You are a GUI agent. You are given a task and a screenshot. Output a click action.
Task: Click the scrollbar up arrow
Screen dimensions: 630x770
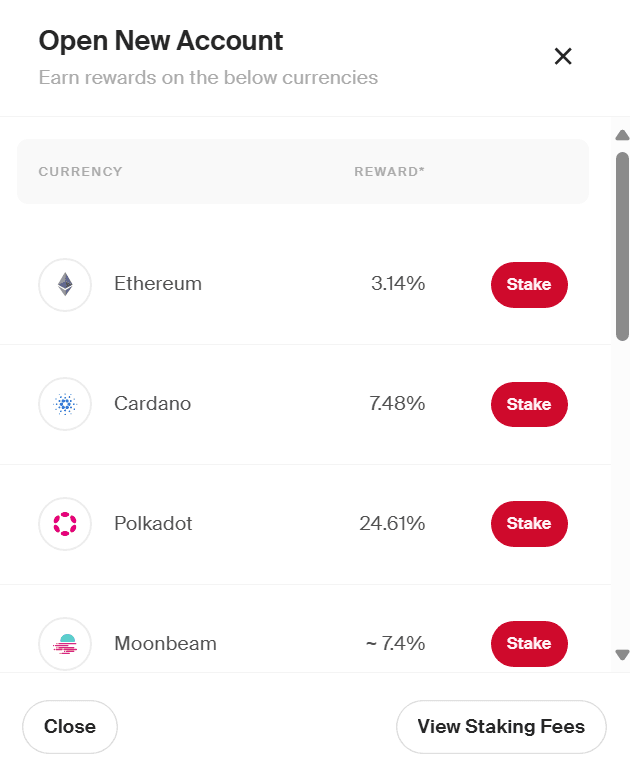tap(622, 135)
